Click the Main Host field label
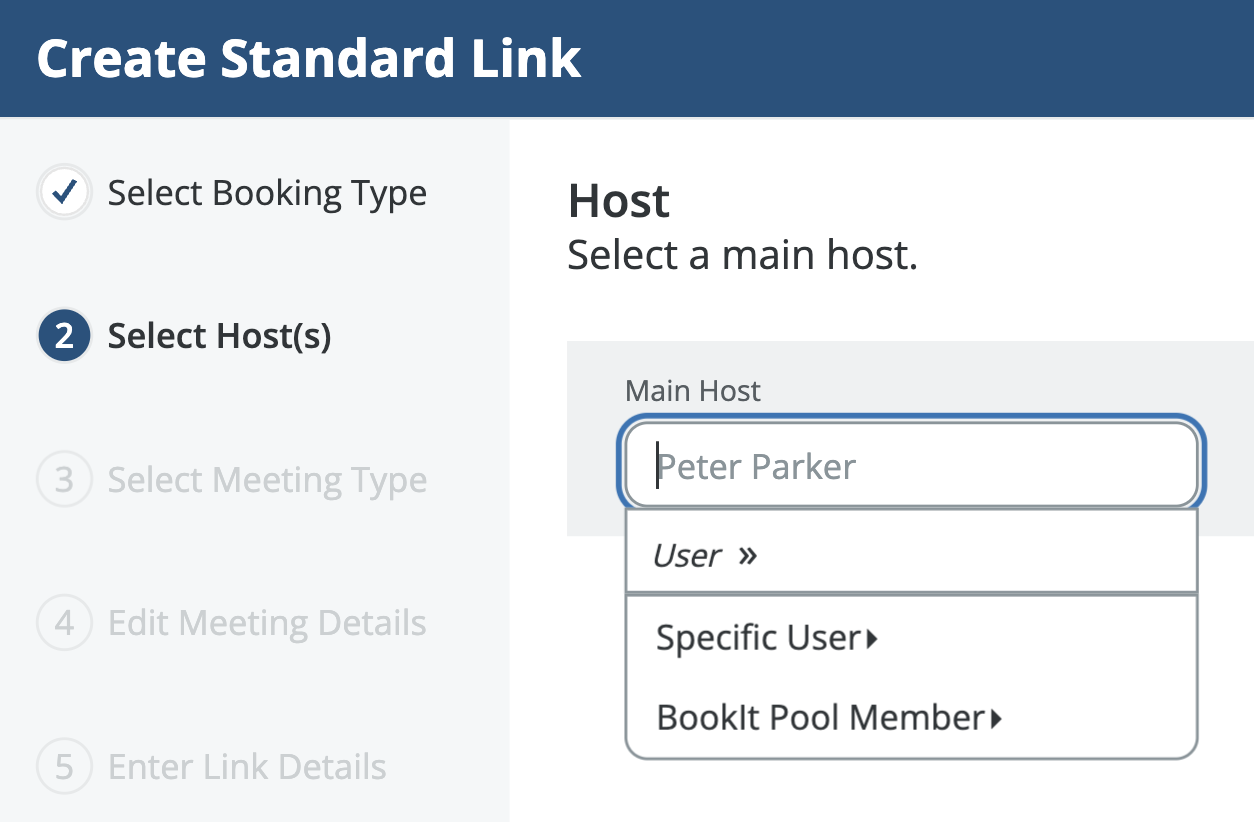This screenshot has height=822, width=1254. (693, 391)
